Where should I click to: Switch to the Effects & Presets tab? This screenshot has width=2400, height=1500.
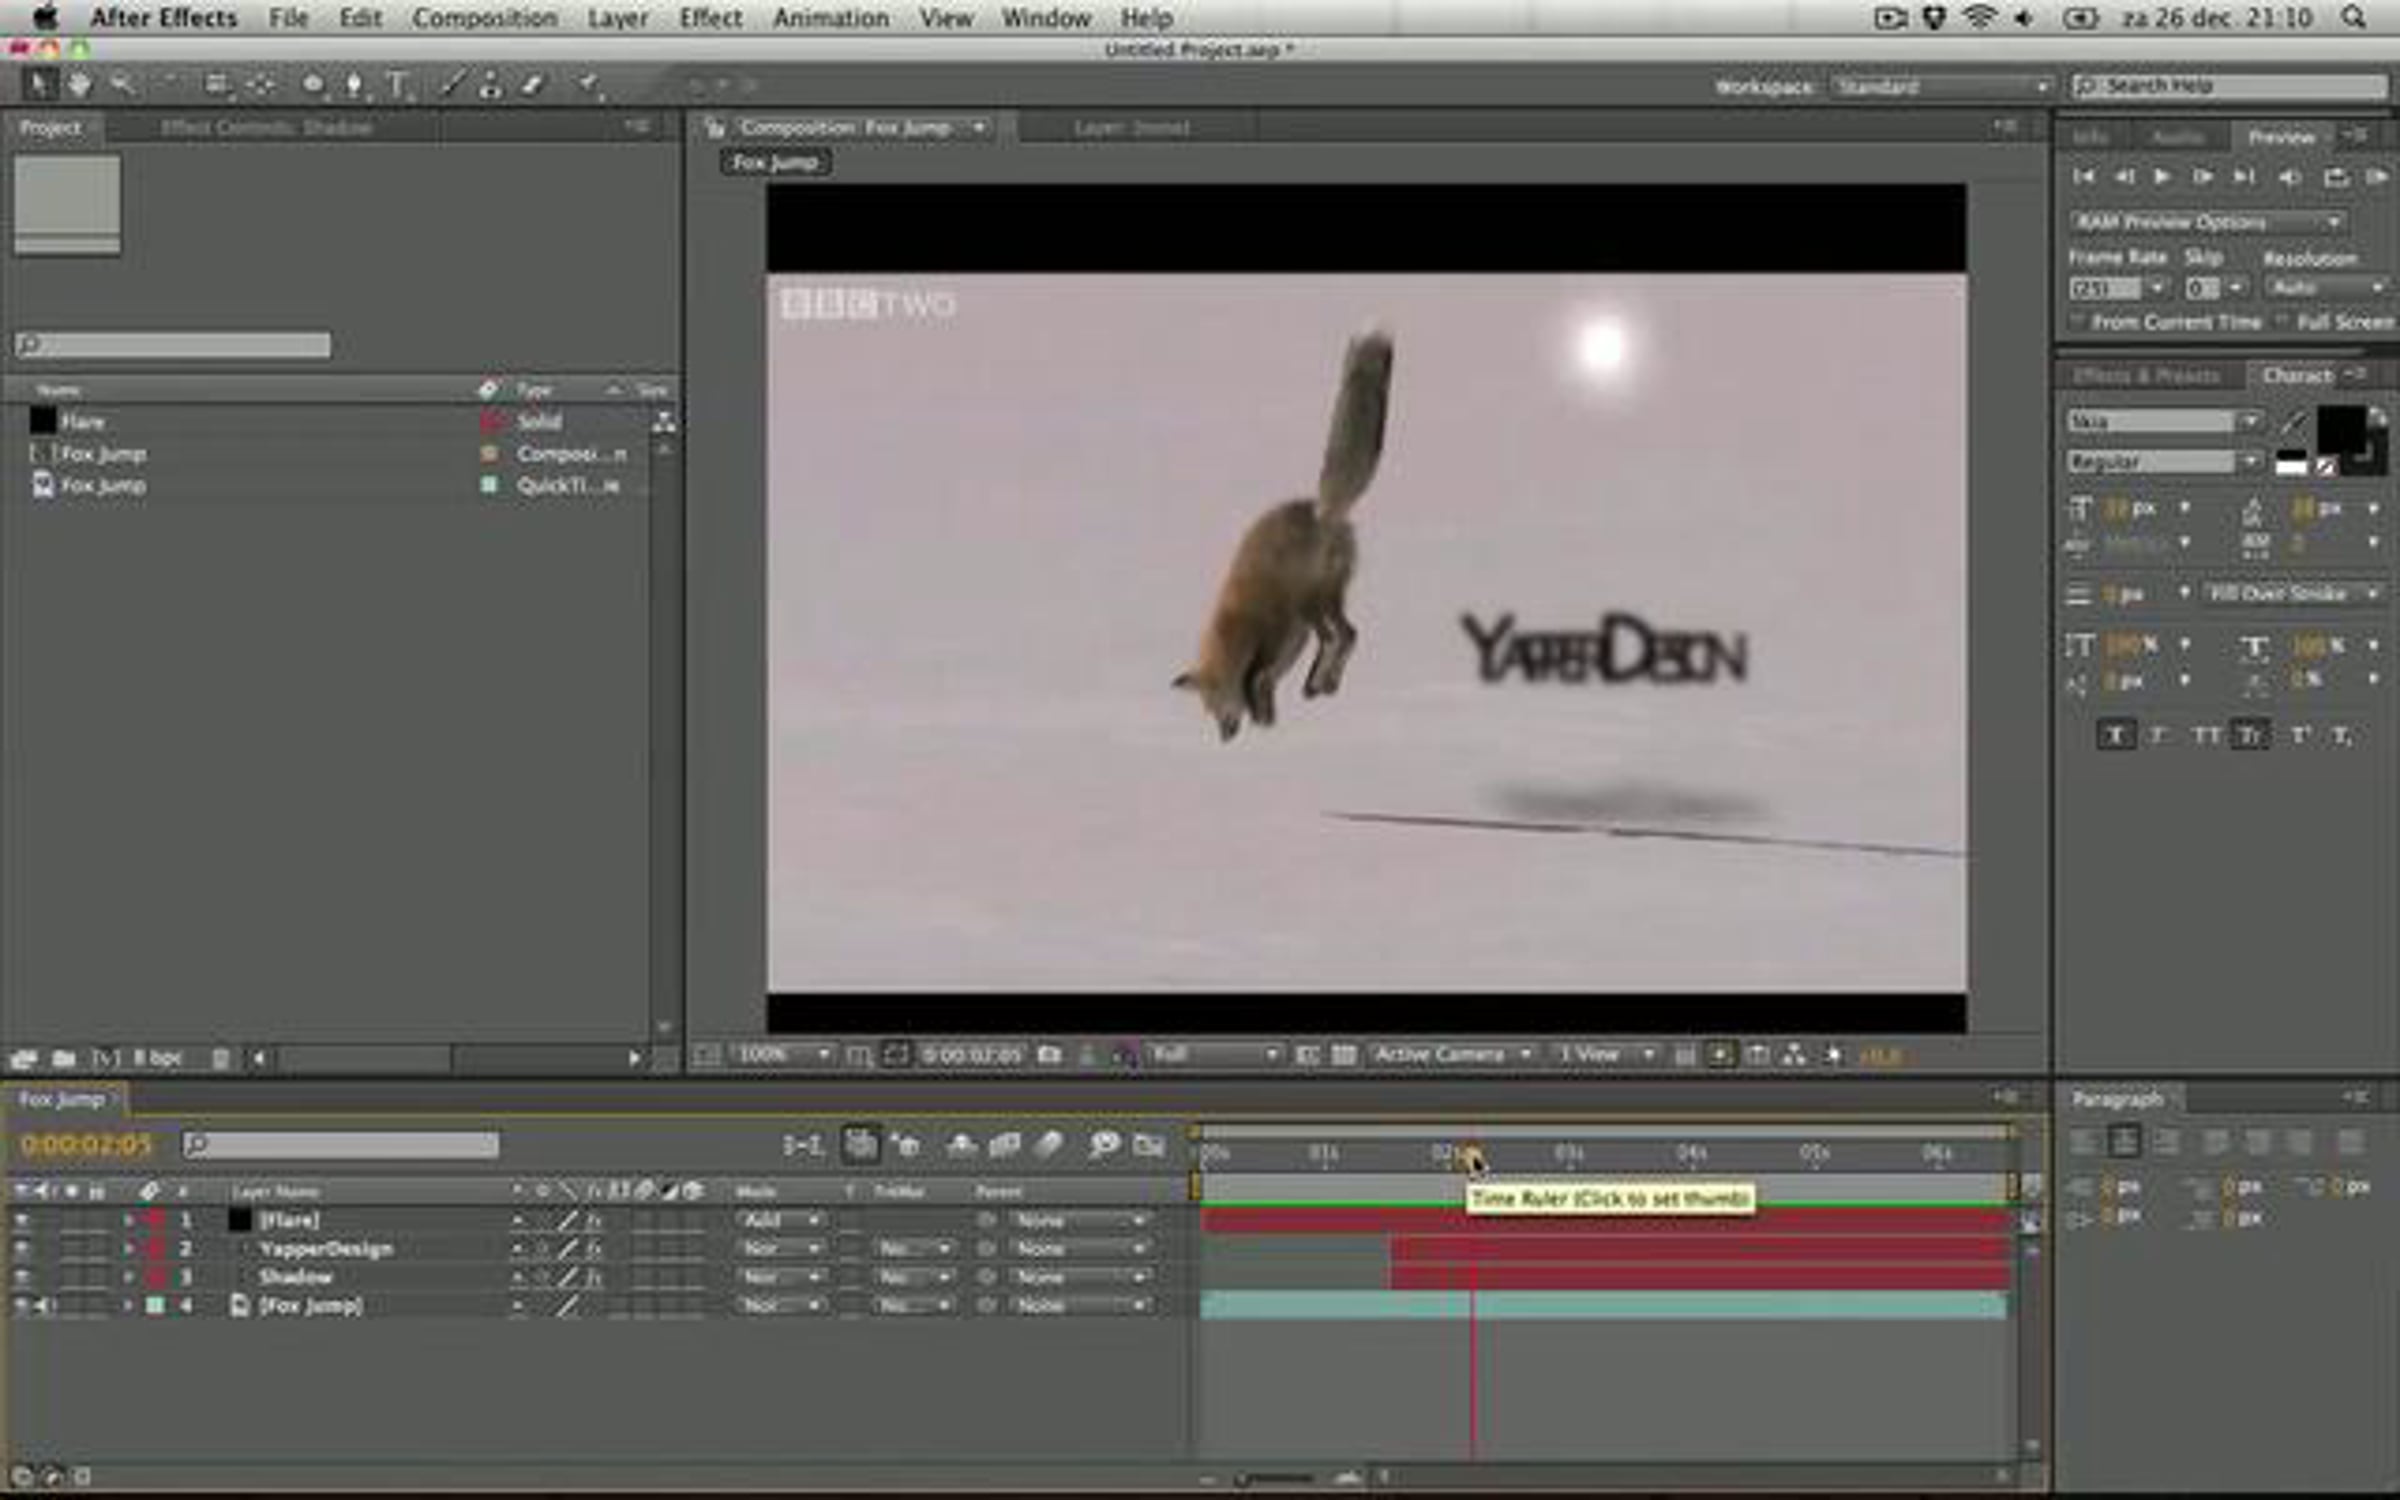click(2146, 376)
